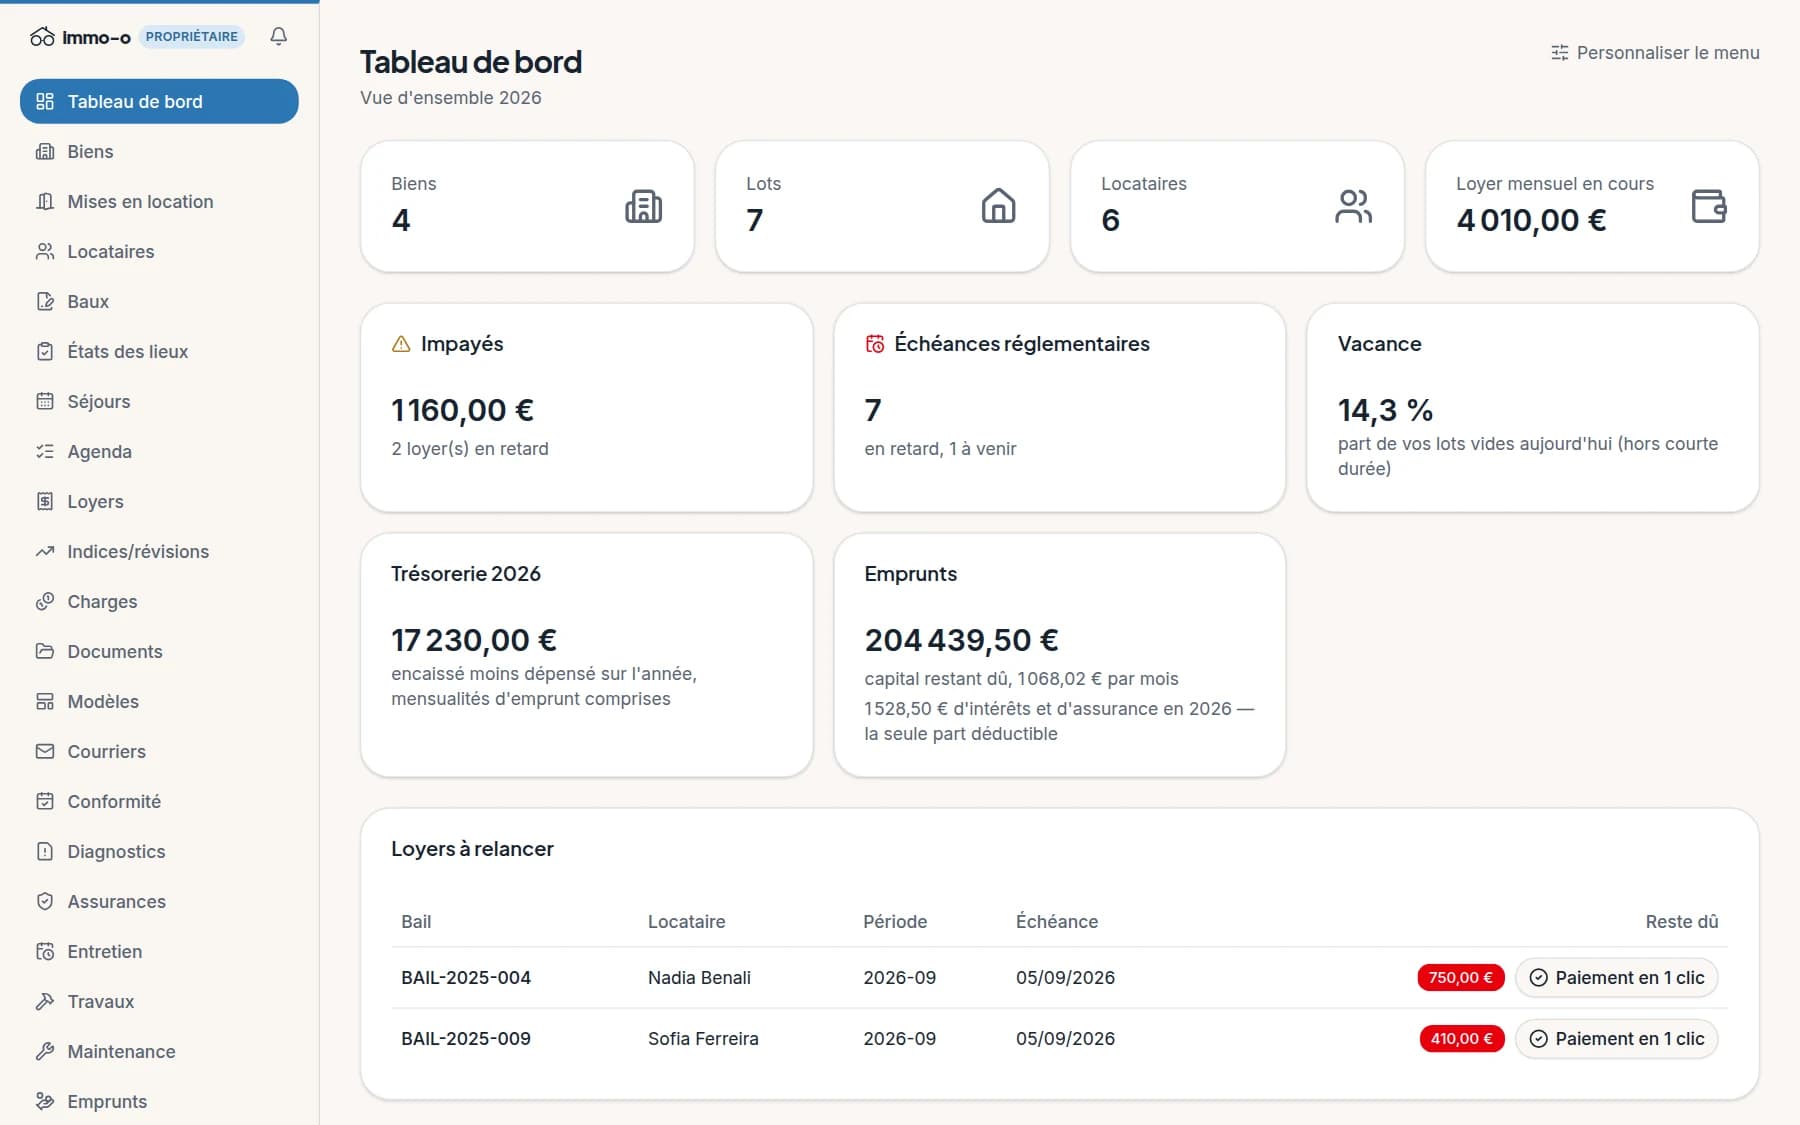Click the BAIL-2025-009 cell
The width and height of the screenshot is (1800, 1125).
[x=466, y=1039]
